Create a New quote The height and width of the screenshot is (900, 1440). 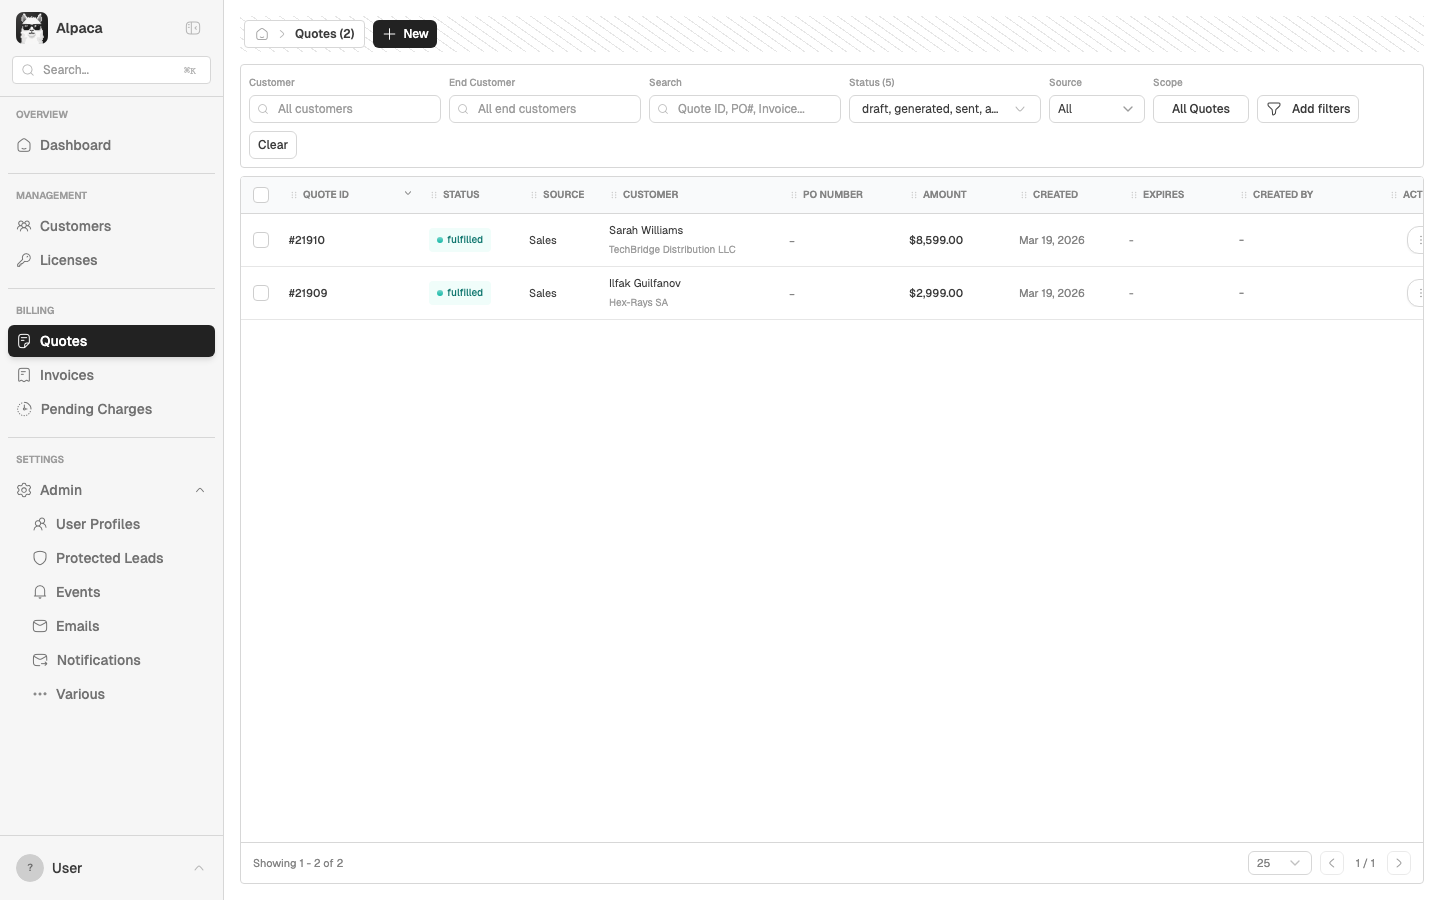[x=405, y=34]
